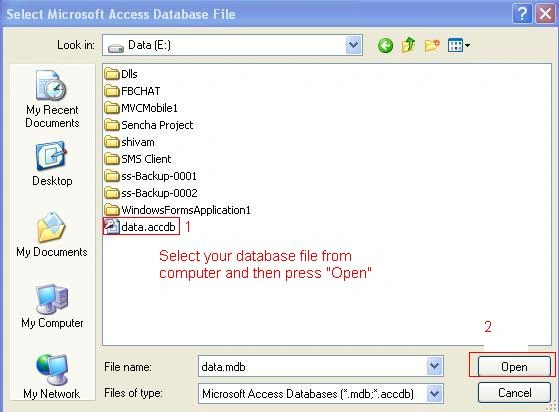
Task: Click the Cancel button
Action: coord(514,392)
